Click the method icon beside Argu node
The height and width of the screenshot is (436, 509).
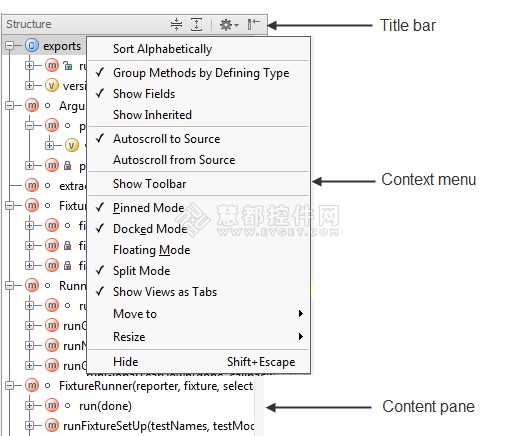tap(32, 105)
